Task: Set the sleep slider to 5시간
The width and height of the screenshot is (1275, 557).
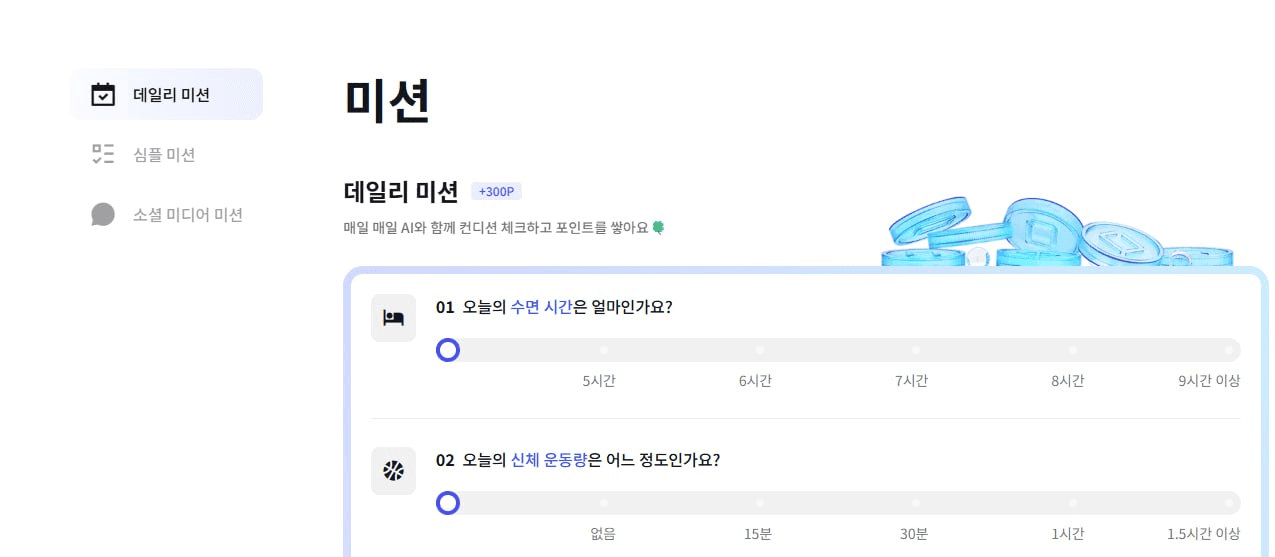Action: click(x=604, y=350)
